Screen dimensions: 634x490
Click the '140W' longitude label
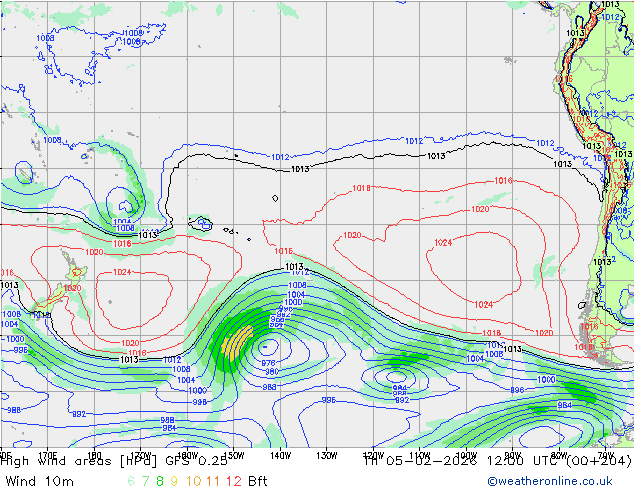280,456
